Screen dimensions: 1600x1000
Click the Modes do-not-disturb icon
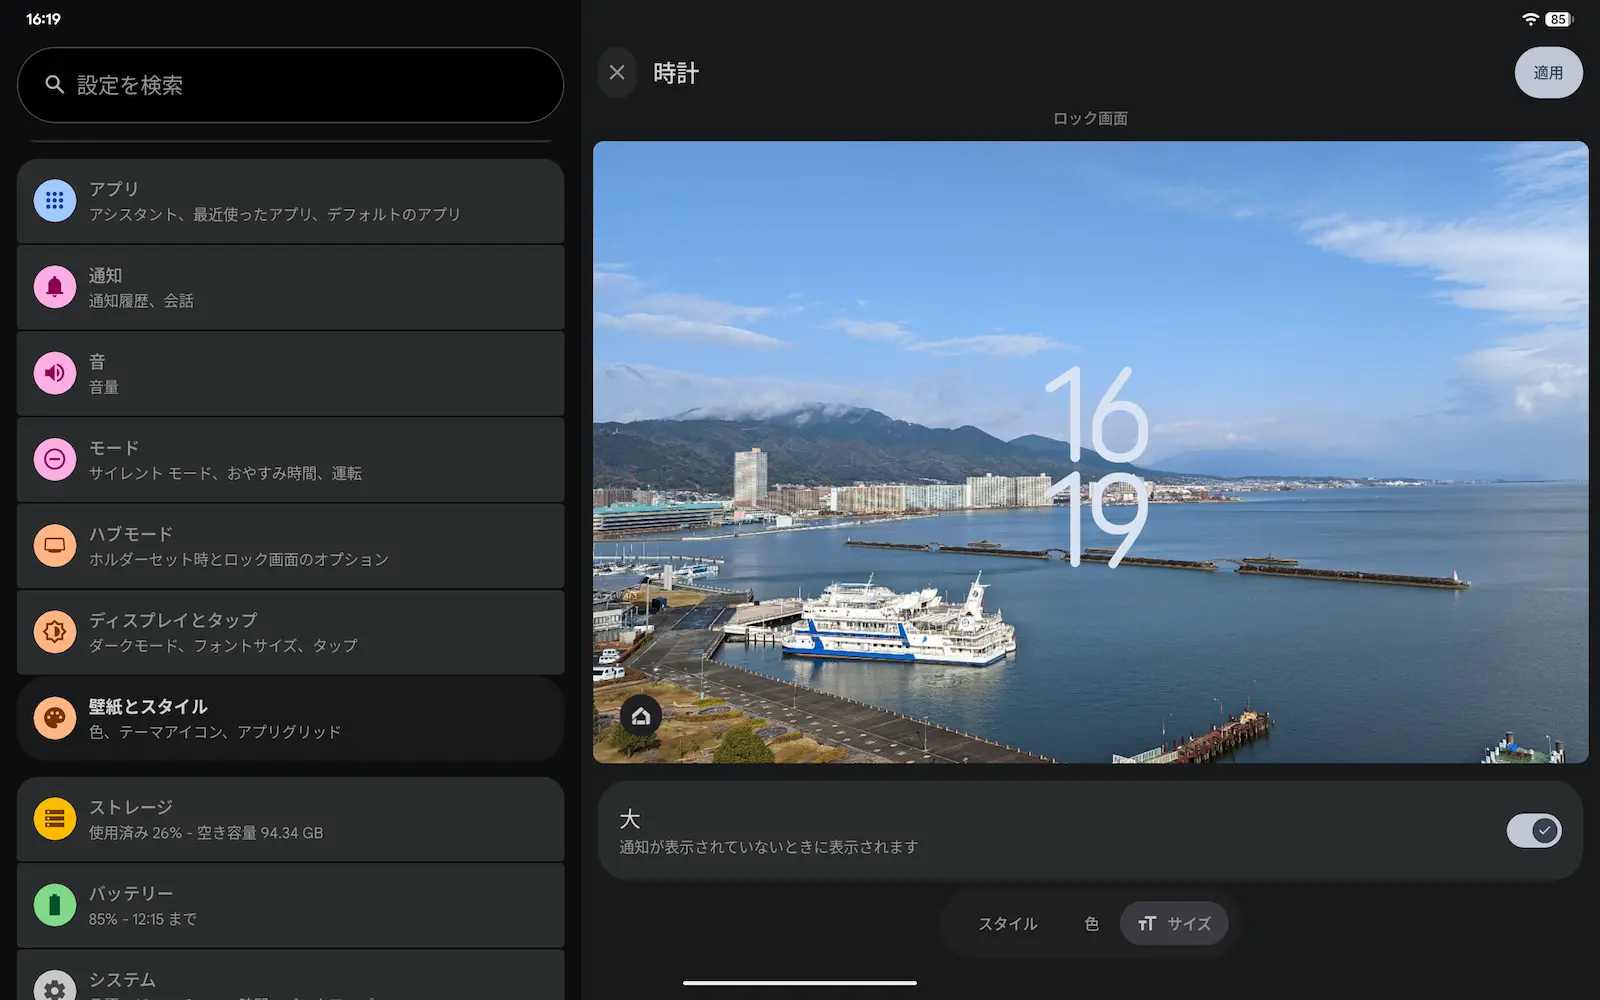pos(55,459)
